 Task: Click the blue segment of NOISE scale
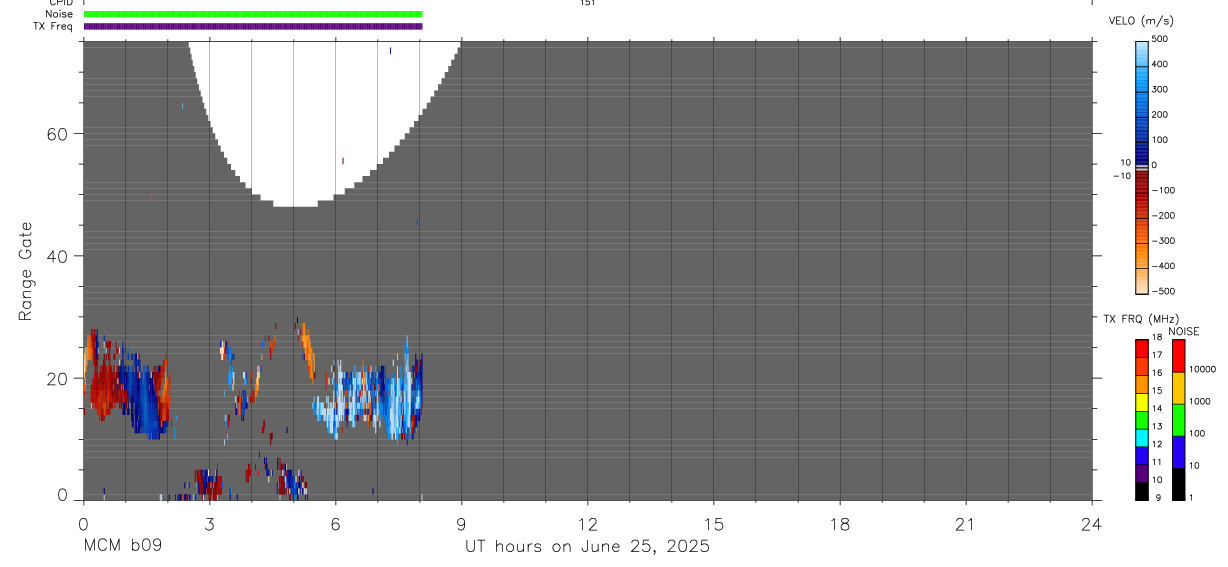pyautogui.click(x=1178, y=452)
